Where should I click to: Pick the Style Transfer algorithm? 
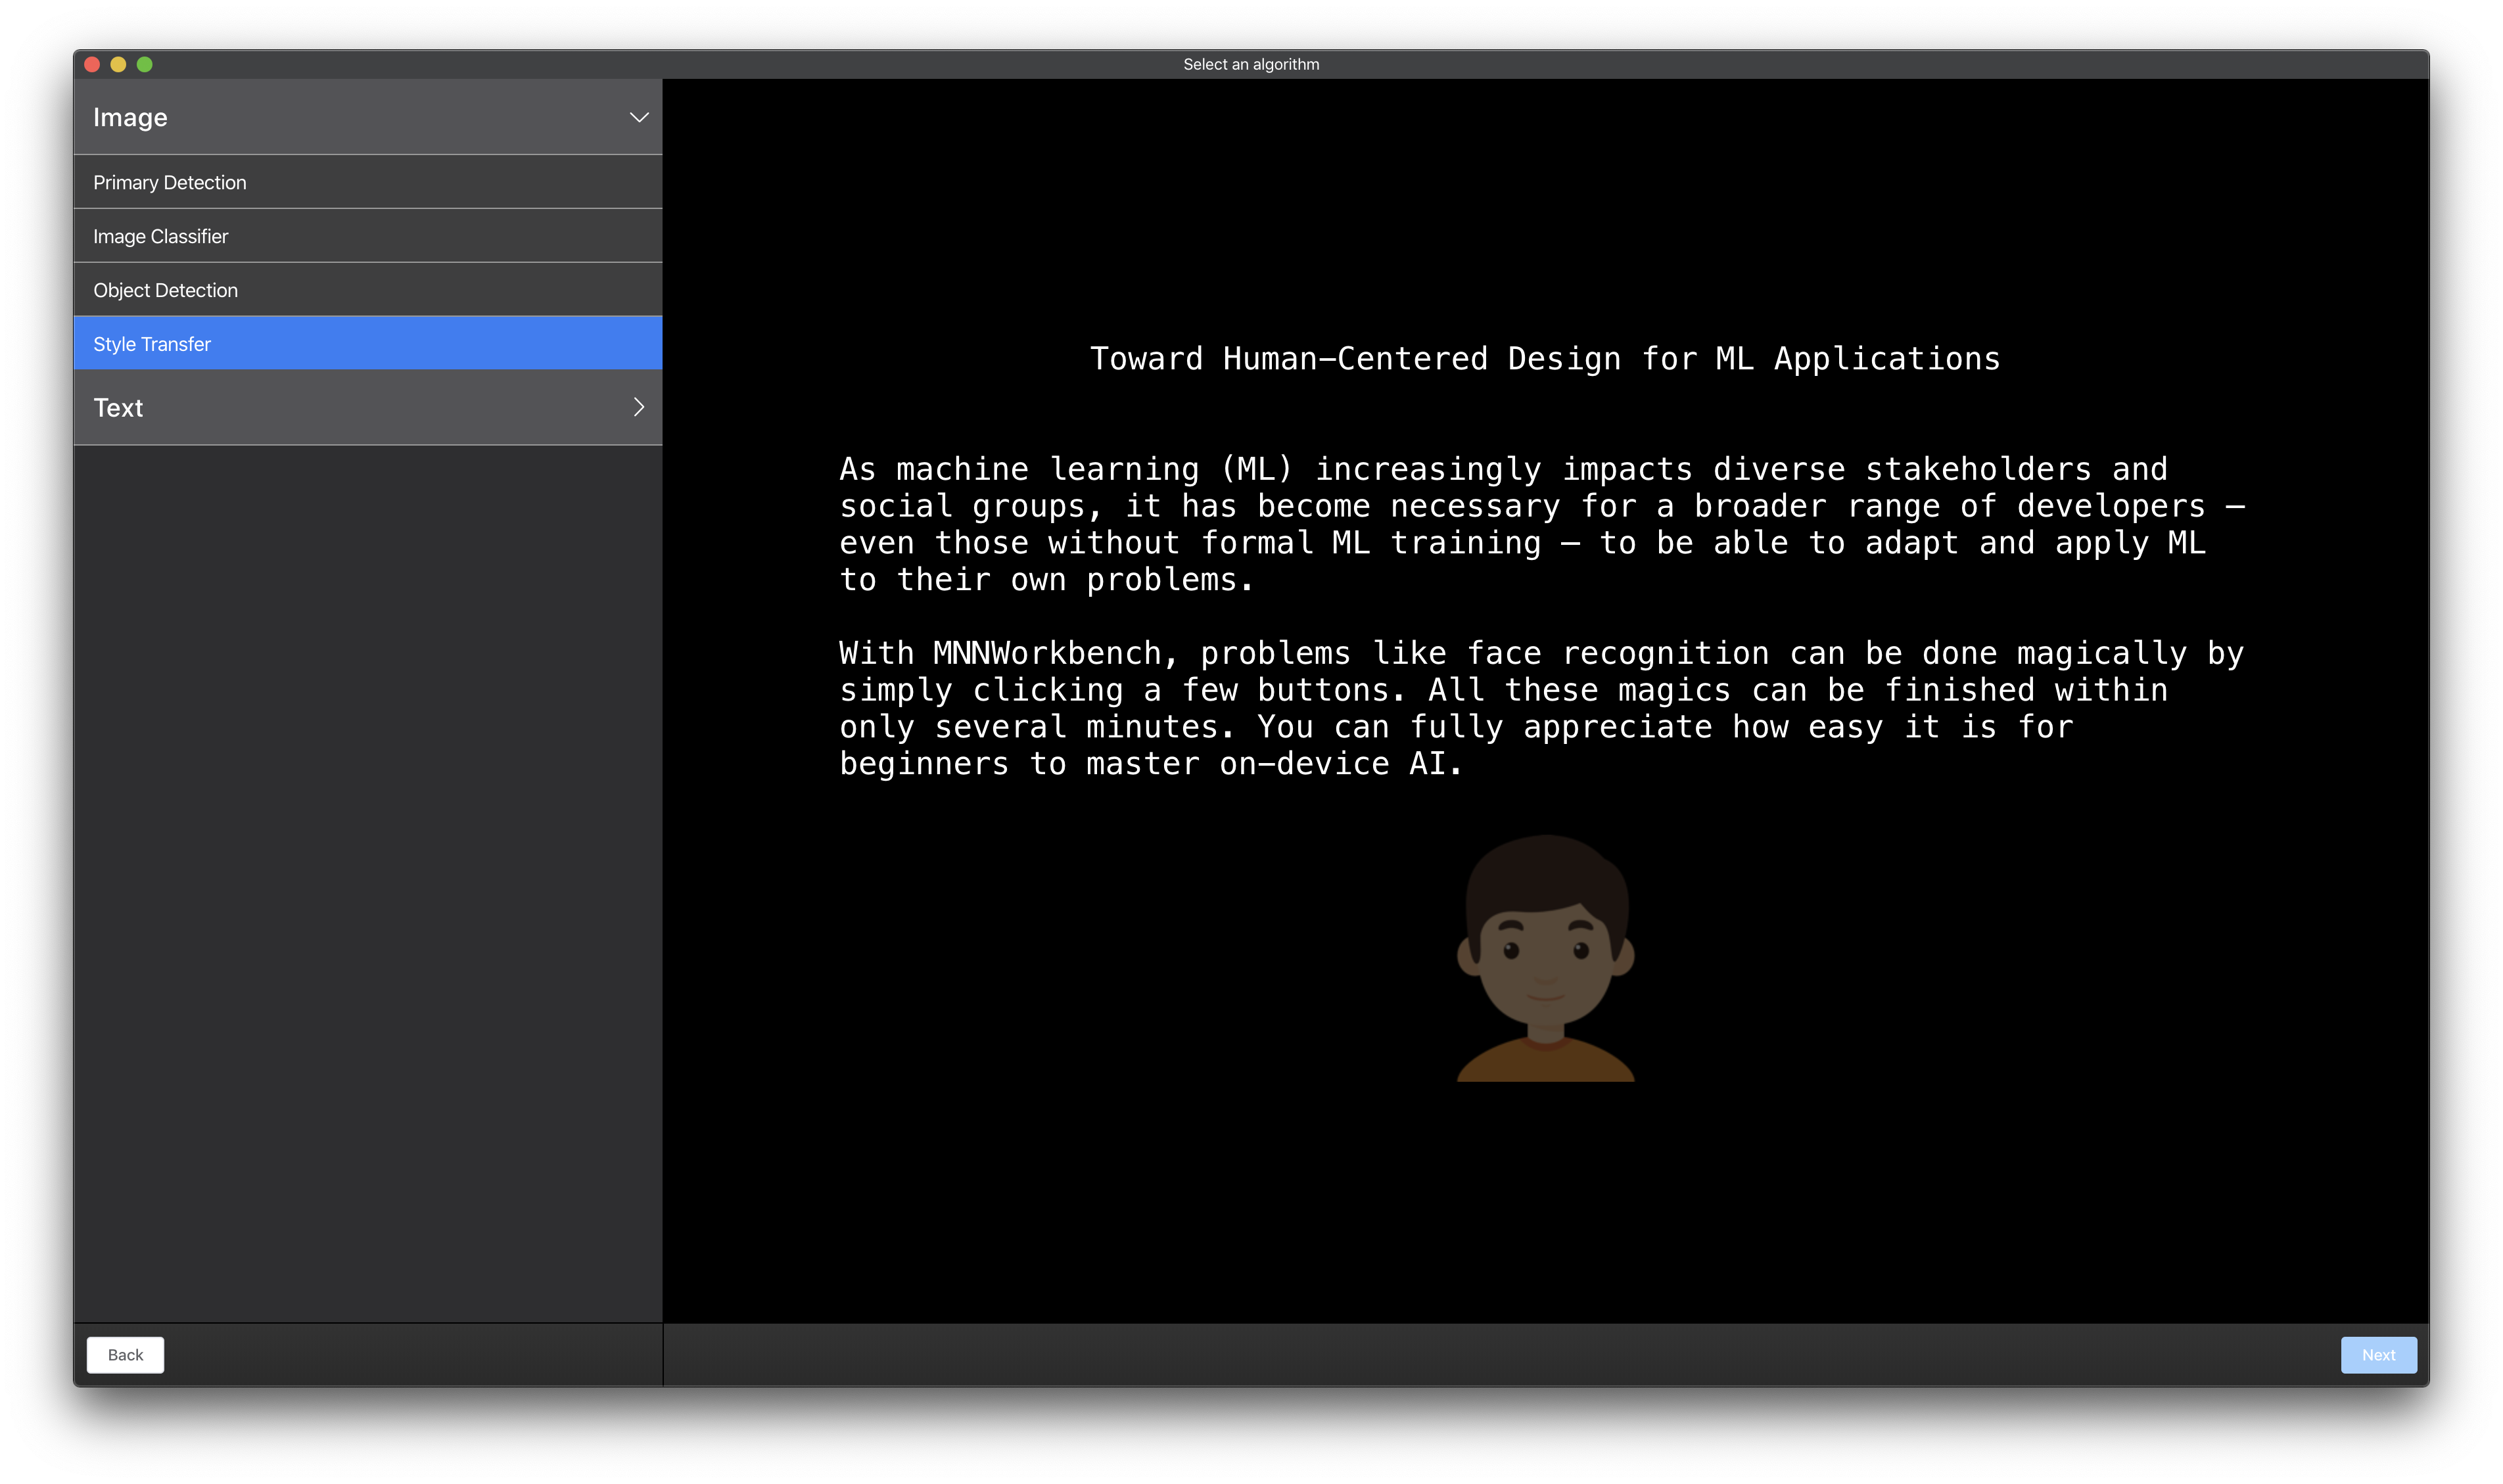coord(368,343)
